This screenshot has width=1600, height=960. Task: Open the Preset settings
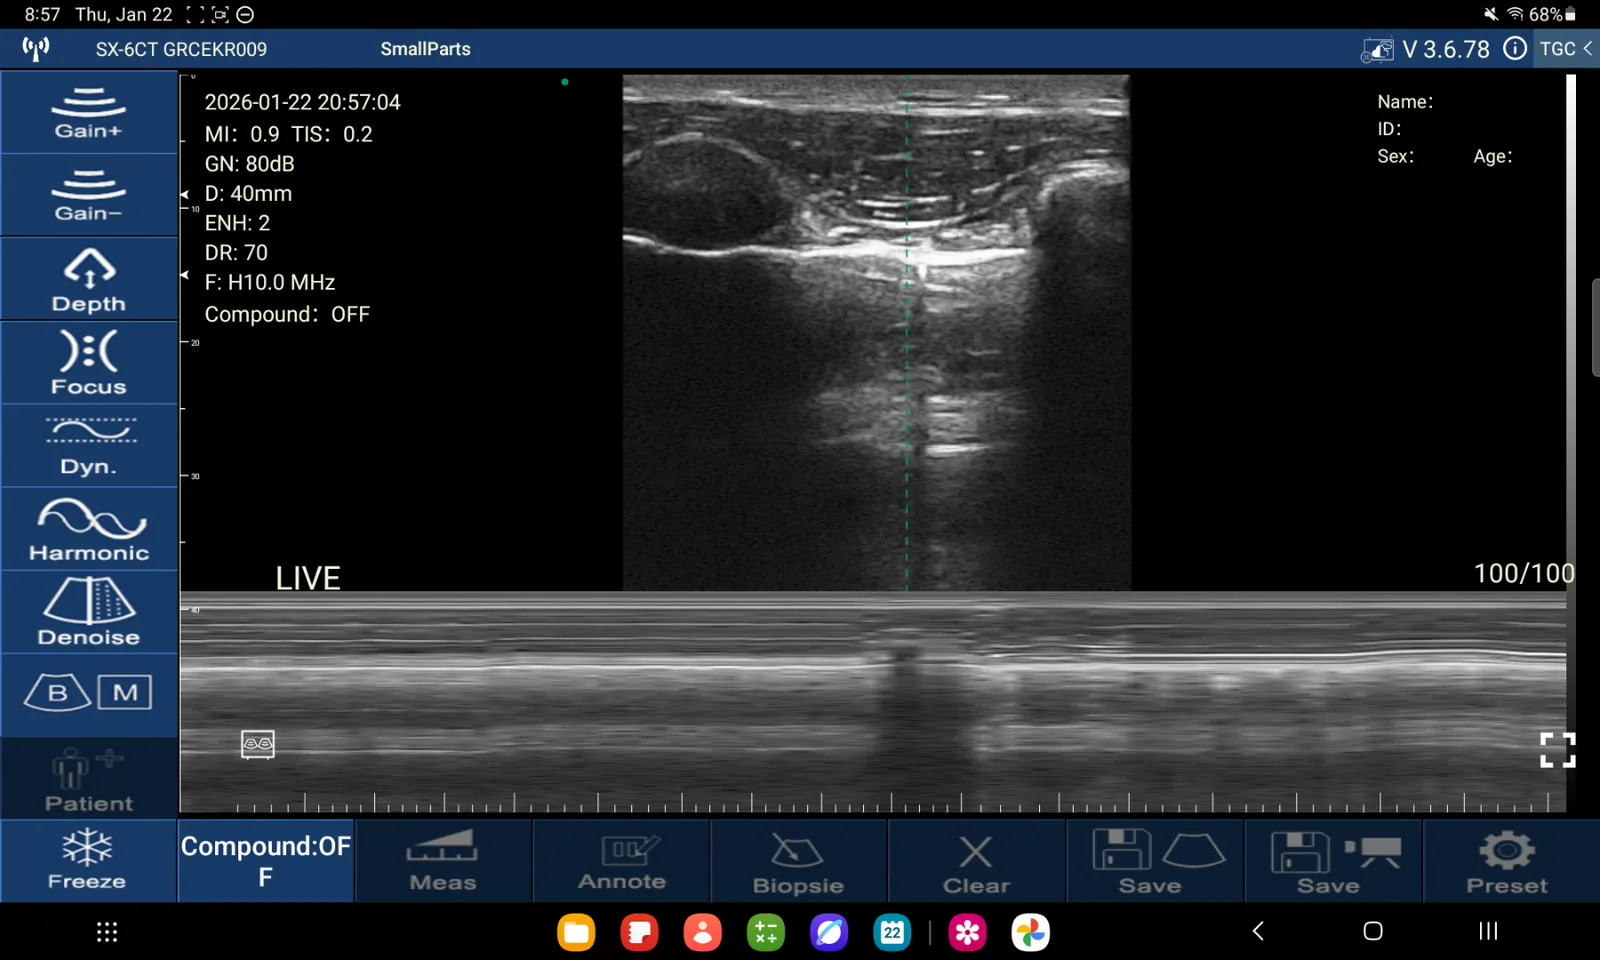(x=1509, y=861)
